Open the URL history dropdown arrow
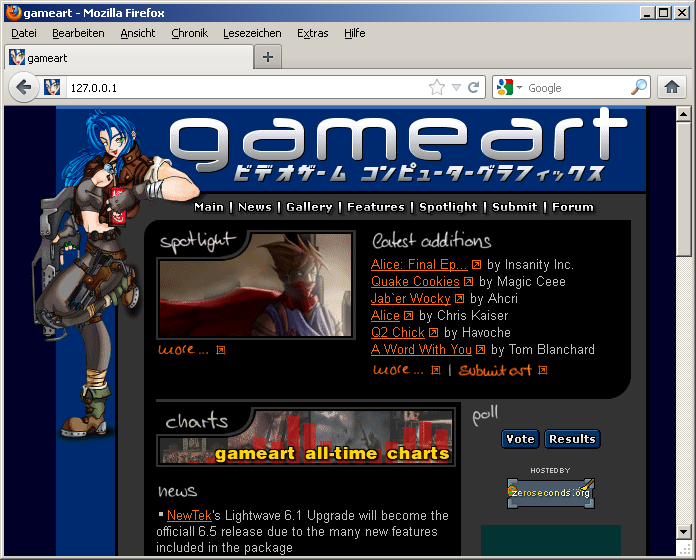 (x=456, y=87)
